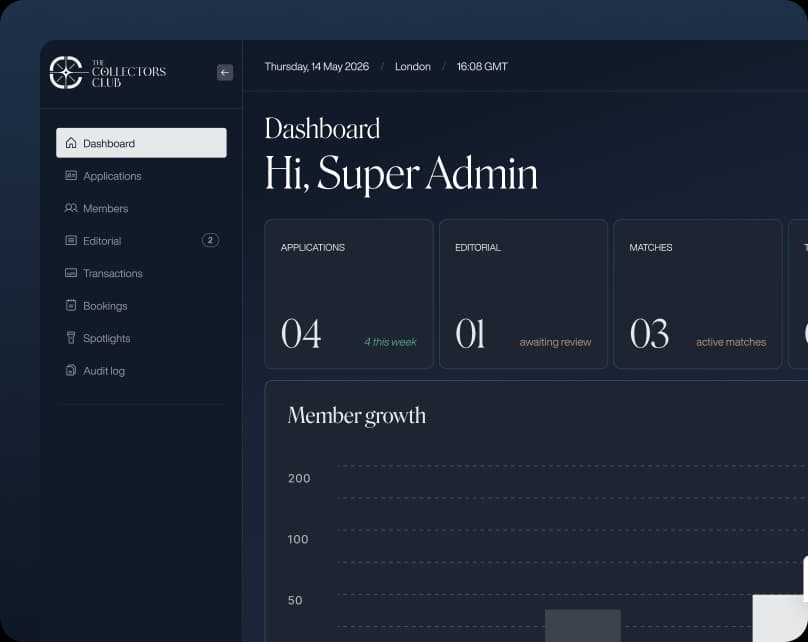Click the 'The Collectors Club' wordmark
The width and height of the screenshot is (808, 642).
coord(129,73)
